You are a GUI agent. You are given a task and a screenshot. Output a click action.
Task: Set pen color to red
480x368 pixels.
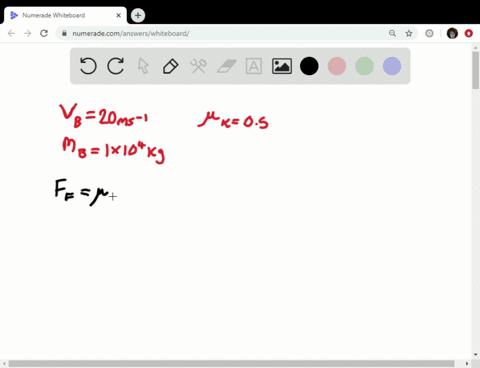[x=337, y=66]
